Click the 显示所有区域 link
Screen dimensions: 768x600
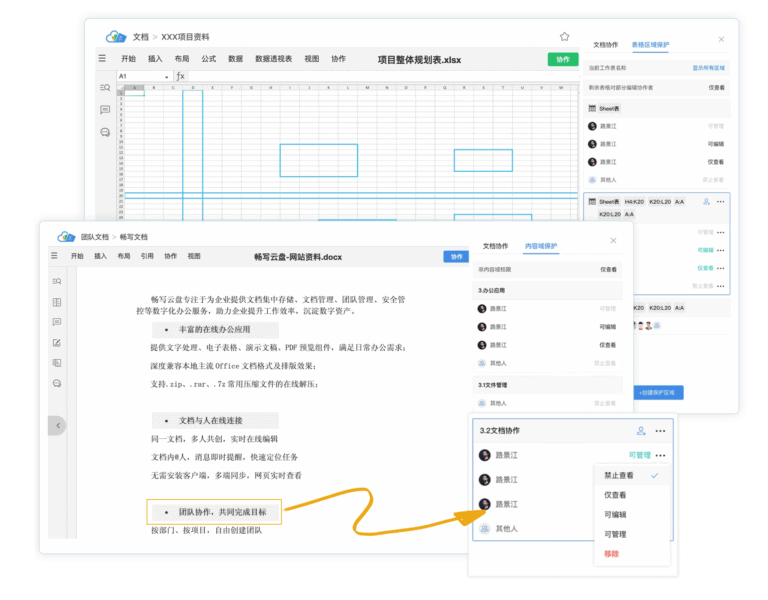(x=708, y=68)
